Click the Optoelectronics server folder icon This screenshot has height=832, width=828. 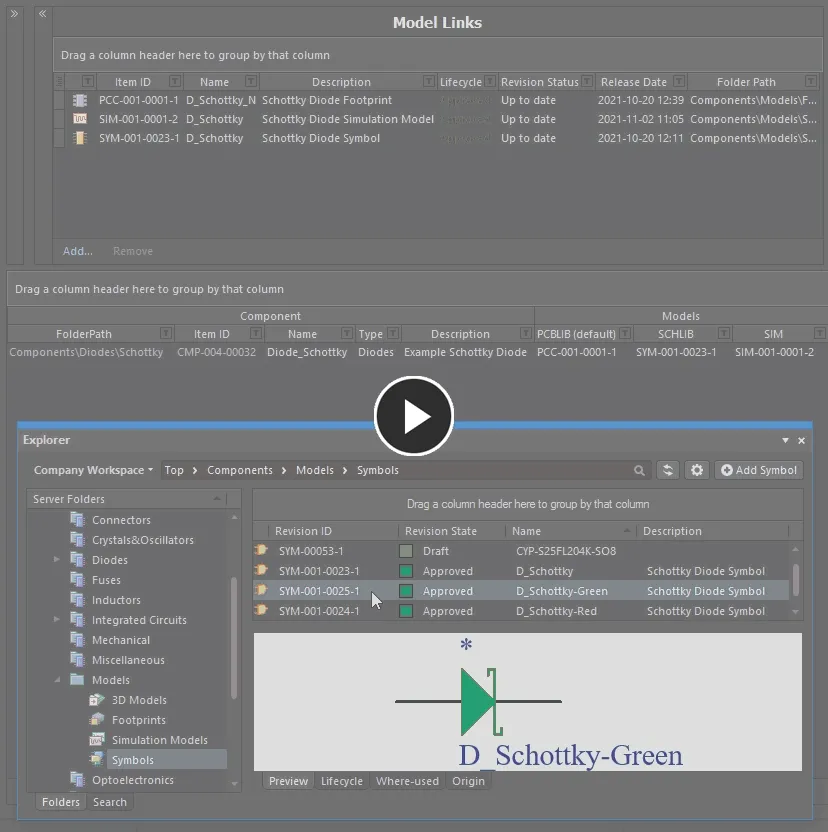(78, 780)
